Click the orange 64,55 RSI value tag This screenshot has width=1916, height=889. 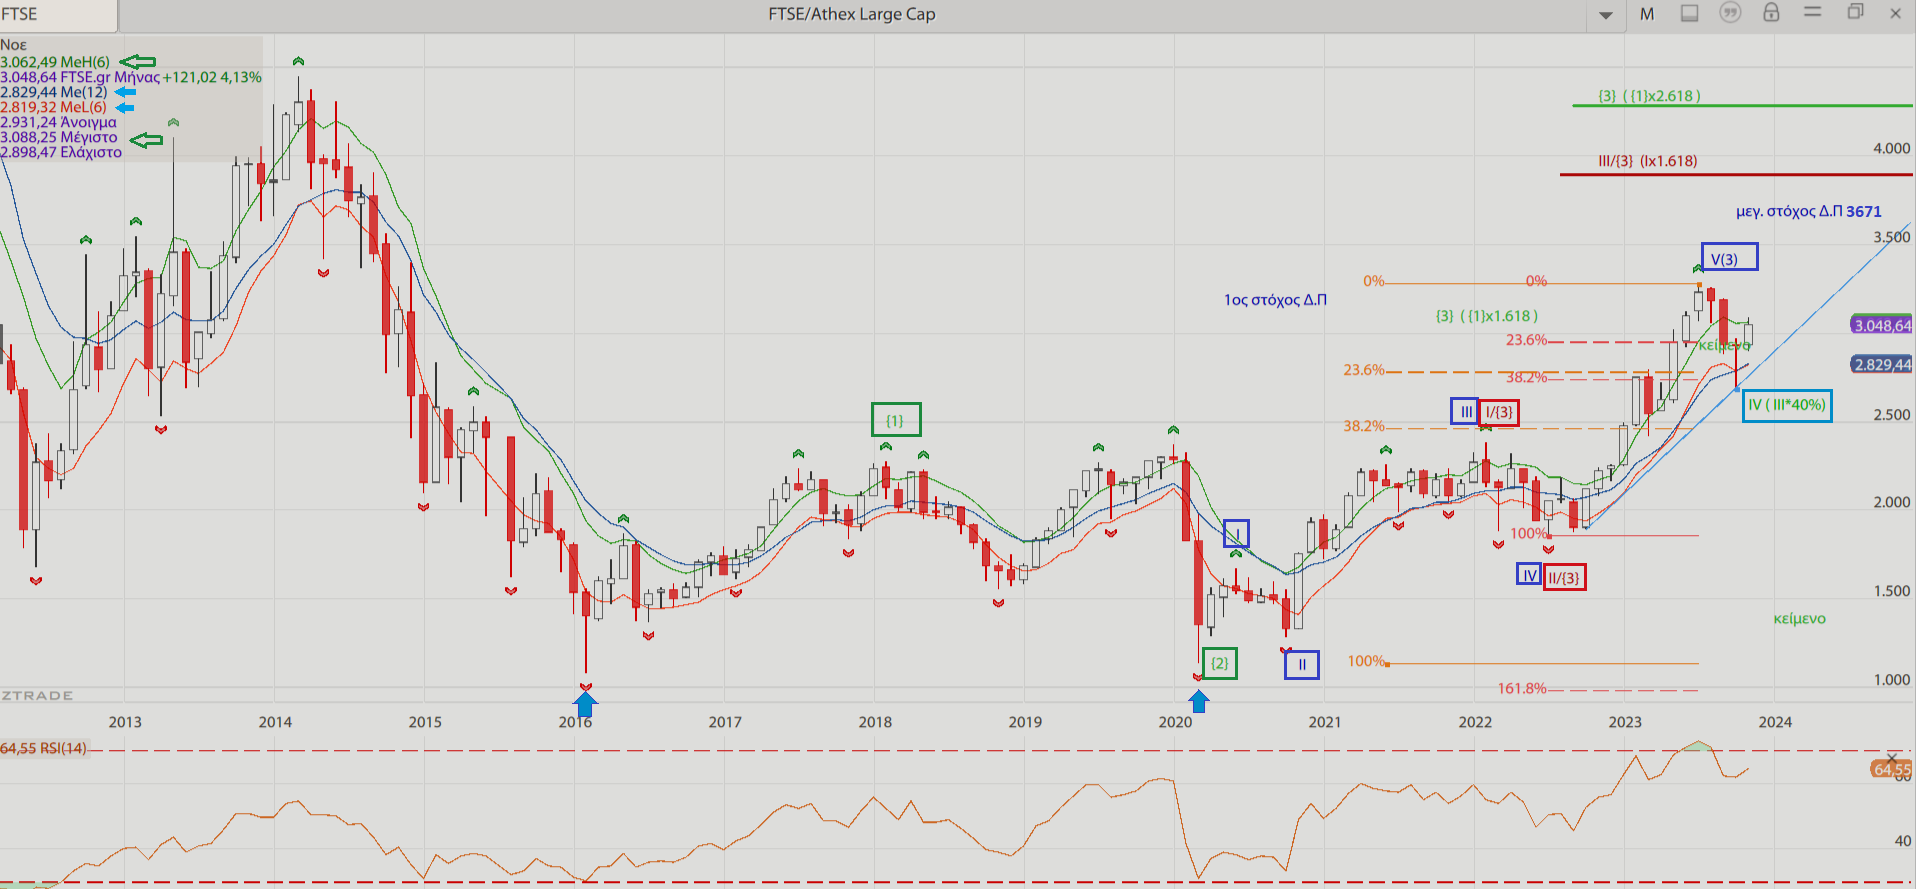coord(1892,769)
